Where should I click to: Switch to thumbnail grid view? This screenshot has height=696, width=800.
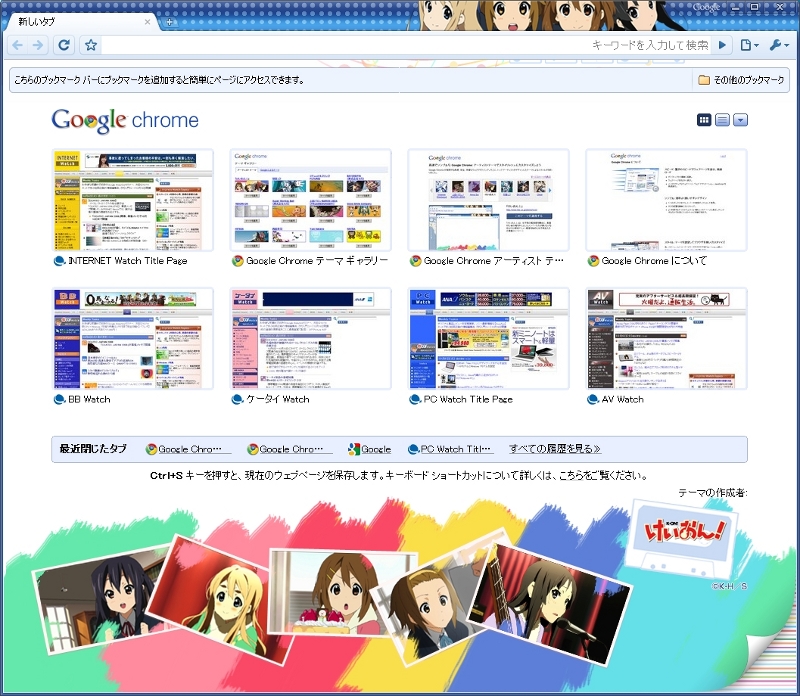(x=704, y=120)
